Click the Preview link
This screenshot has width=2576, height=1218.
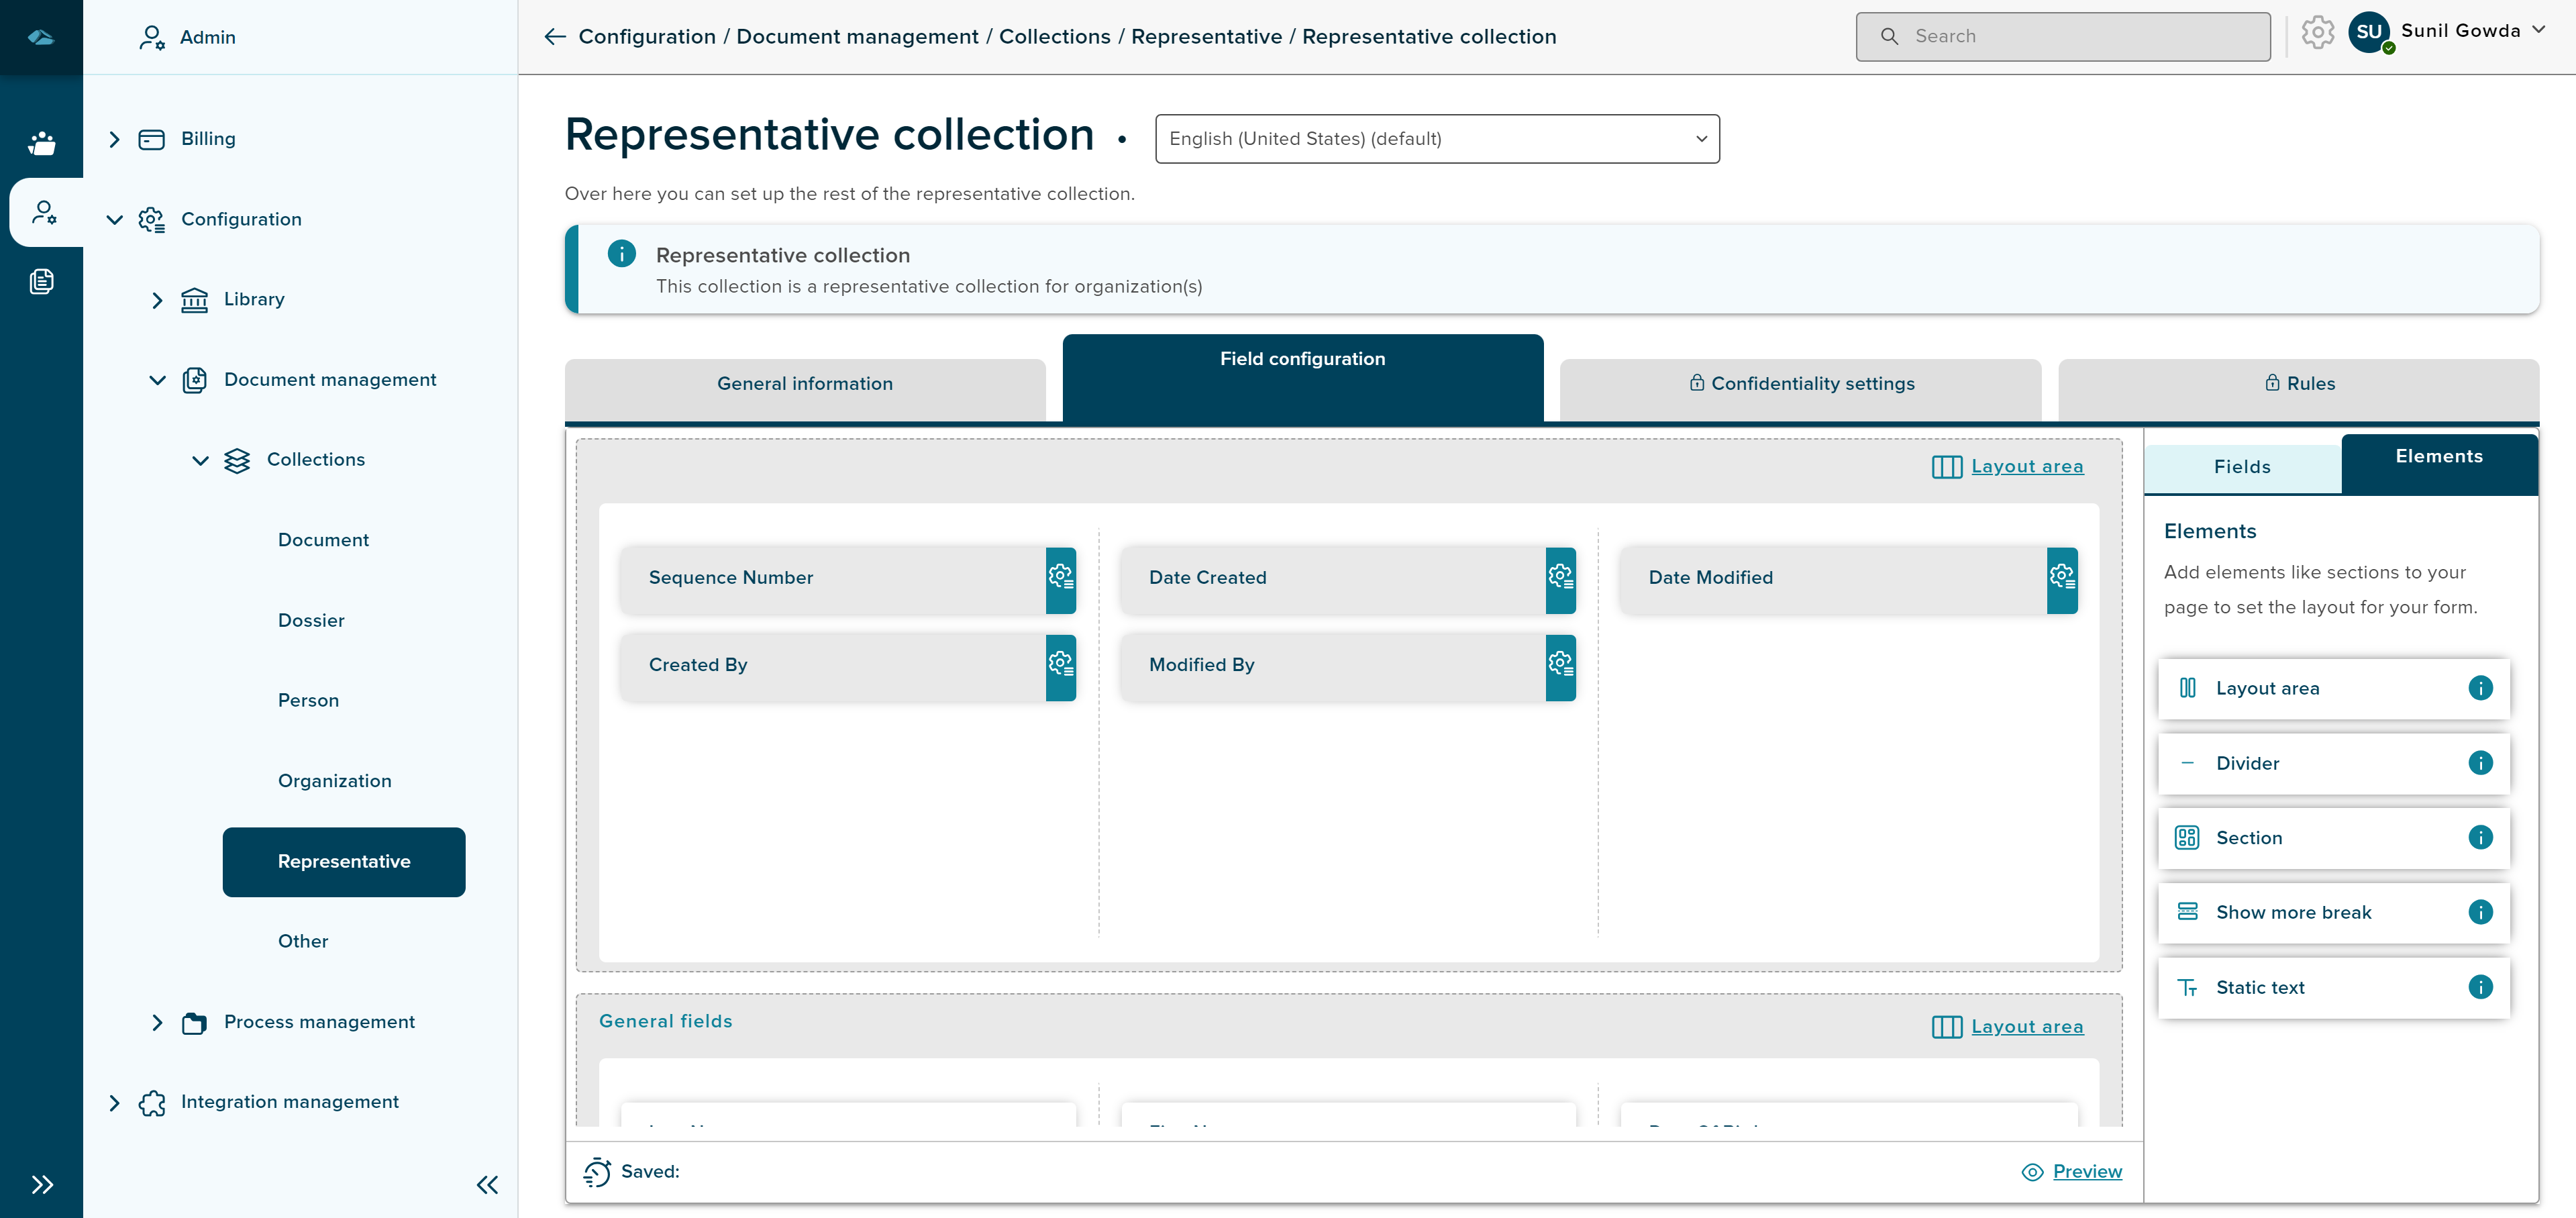click(x=2086, y=1172)
